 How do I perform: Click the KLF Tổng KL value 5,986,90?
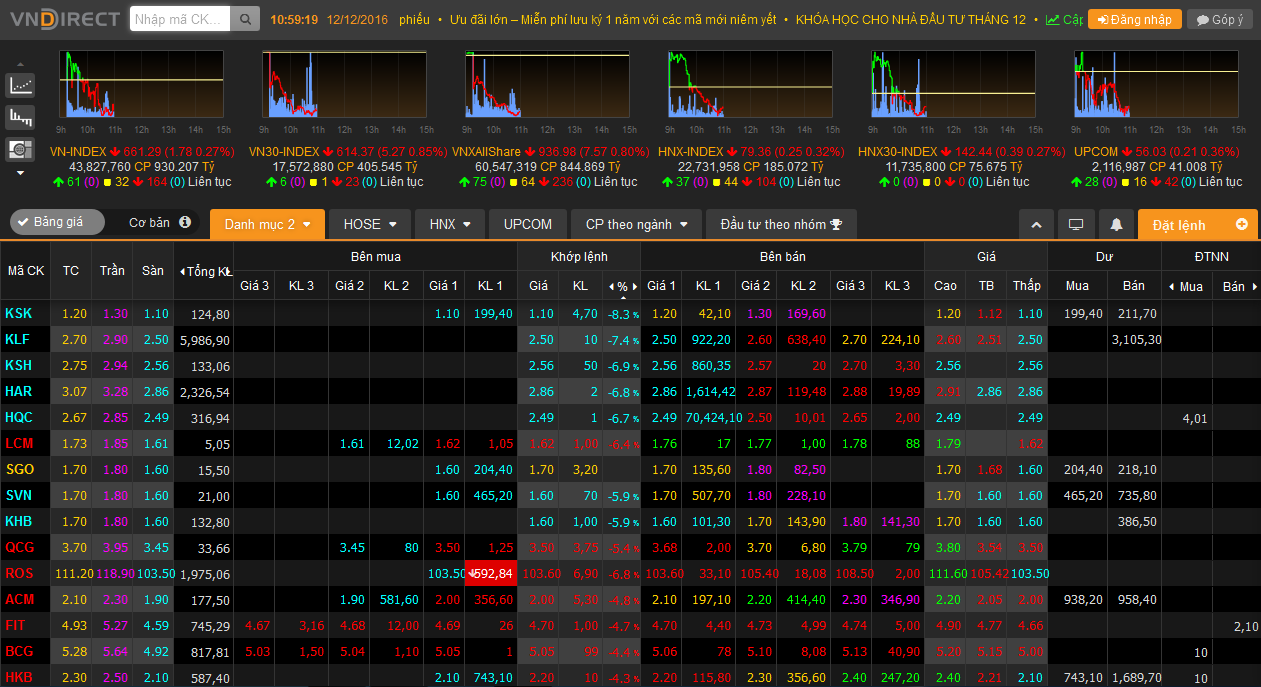205,340
